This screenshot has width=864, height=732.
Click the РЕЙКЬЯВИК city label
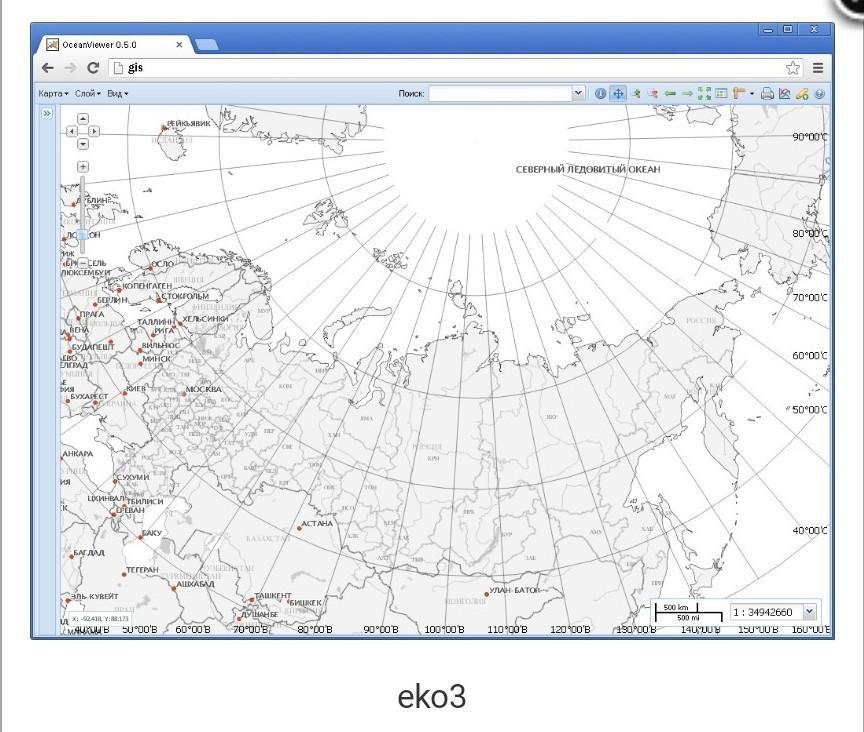click(x=188, y=123)
